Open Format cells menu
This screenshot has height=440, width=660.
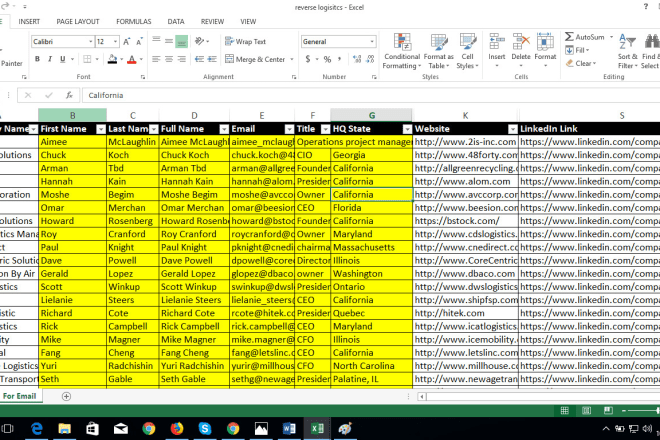pyautogui.click(x=545, y=51)
